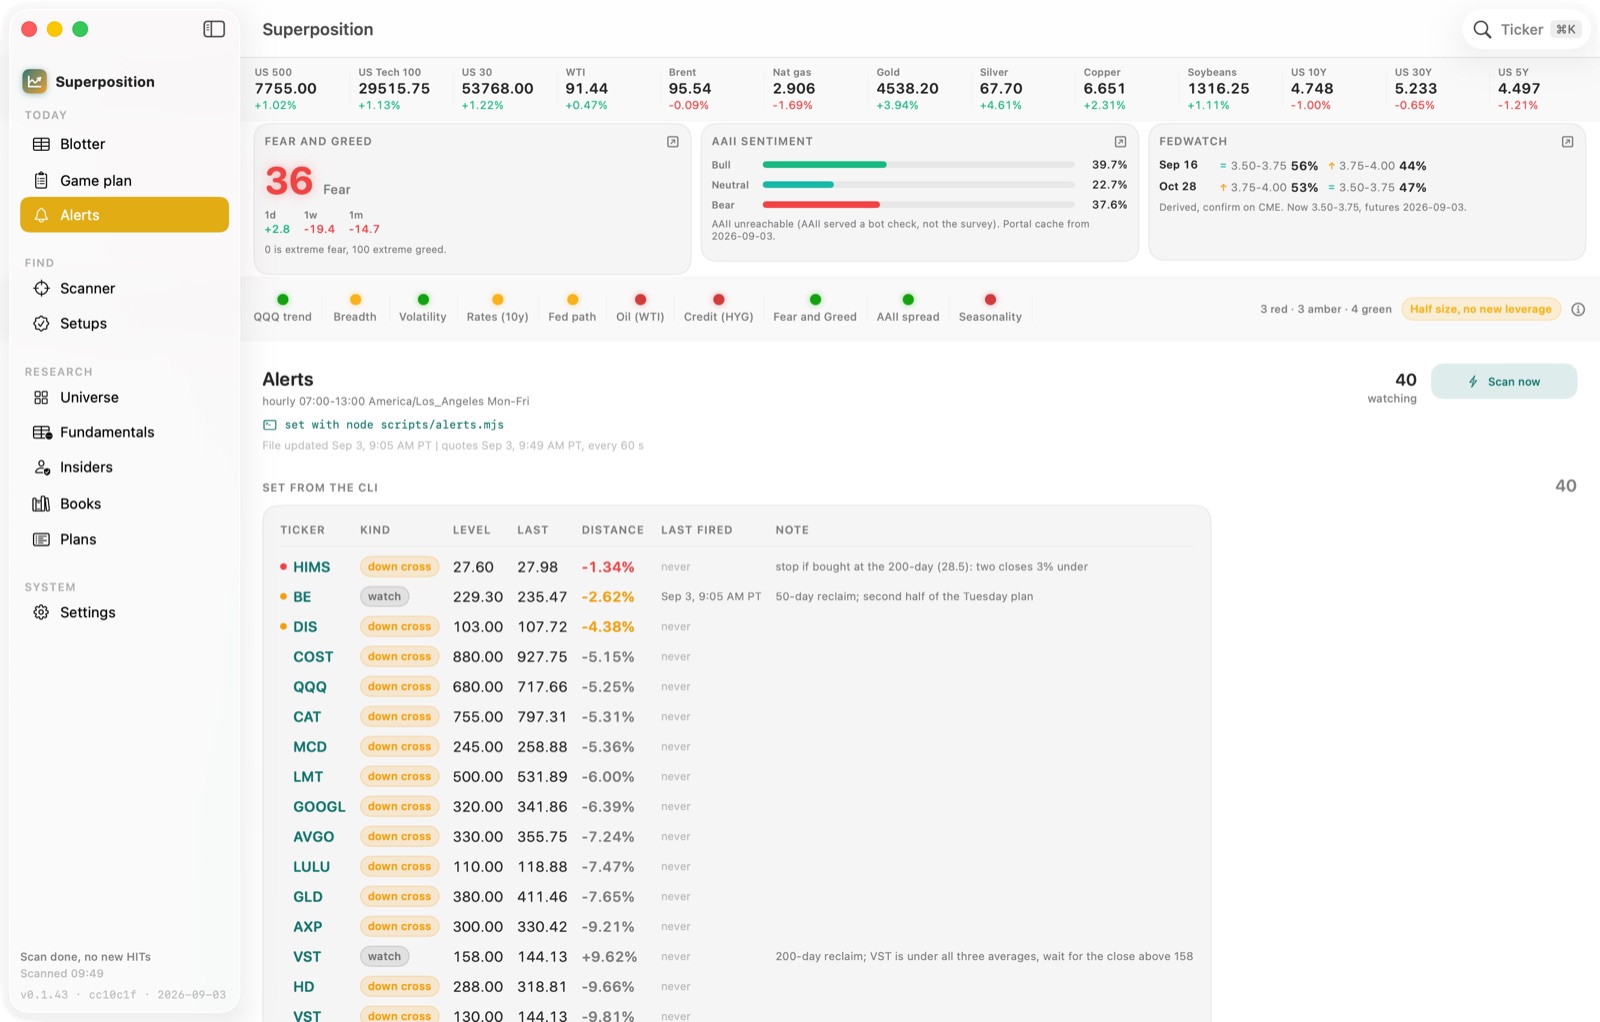Click the AVGO ticker row
The image size is (1600, 1022).
[x=736, y=837]
